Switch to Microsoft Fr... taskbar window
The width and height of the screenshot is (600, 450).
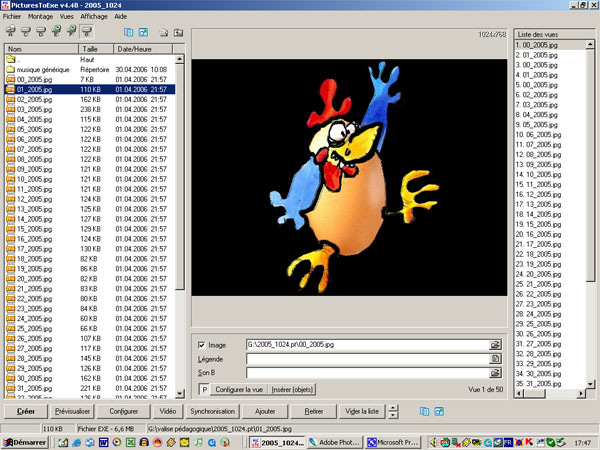(393, 443)
